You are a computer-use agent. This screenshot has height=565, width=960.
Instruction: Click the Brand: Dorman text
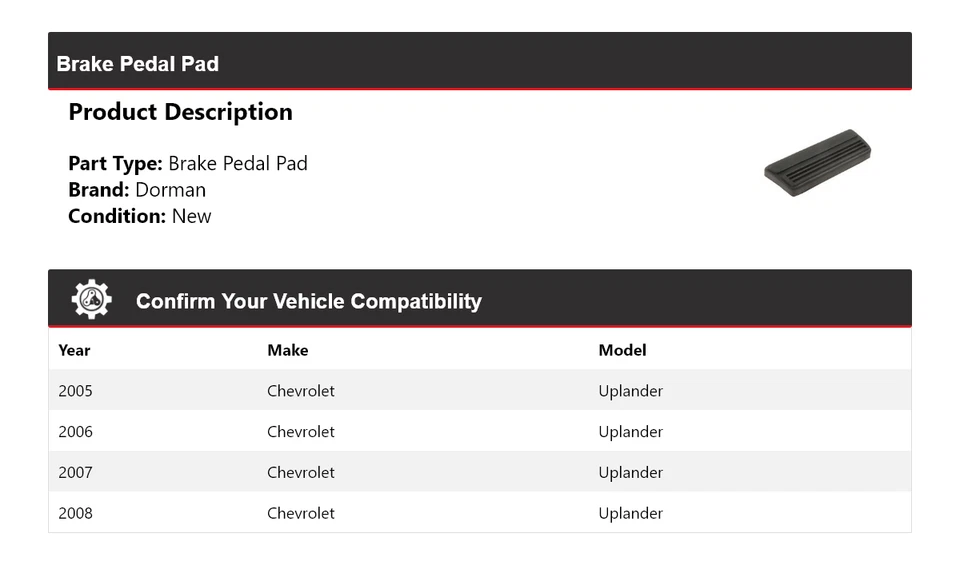point(137,190)
